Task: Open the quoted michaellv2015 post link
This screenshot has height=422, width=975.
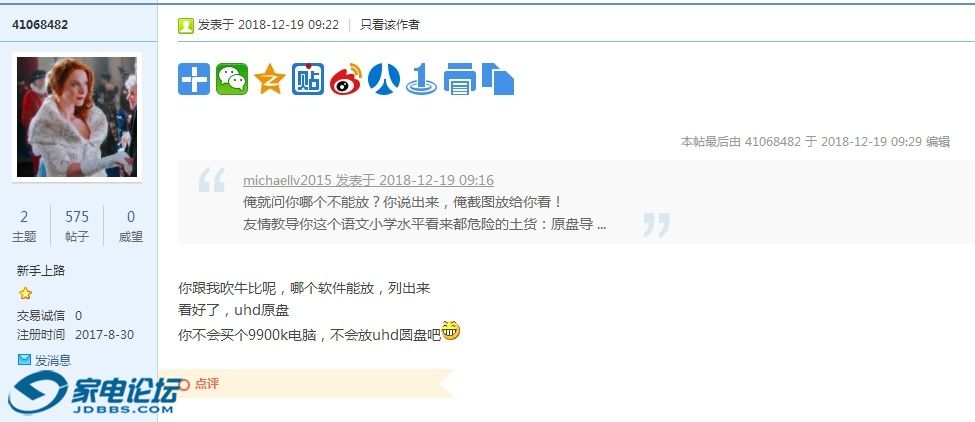Action: click(368, 180)
